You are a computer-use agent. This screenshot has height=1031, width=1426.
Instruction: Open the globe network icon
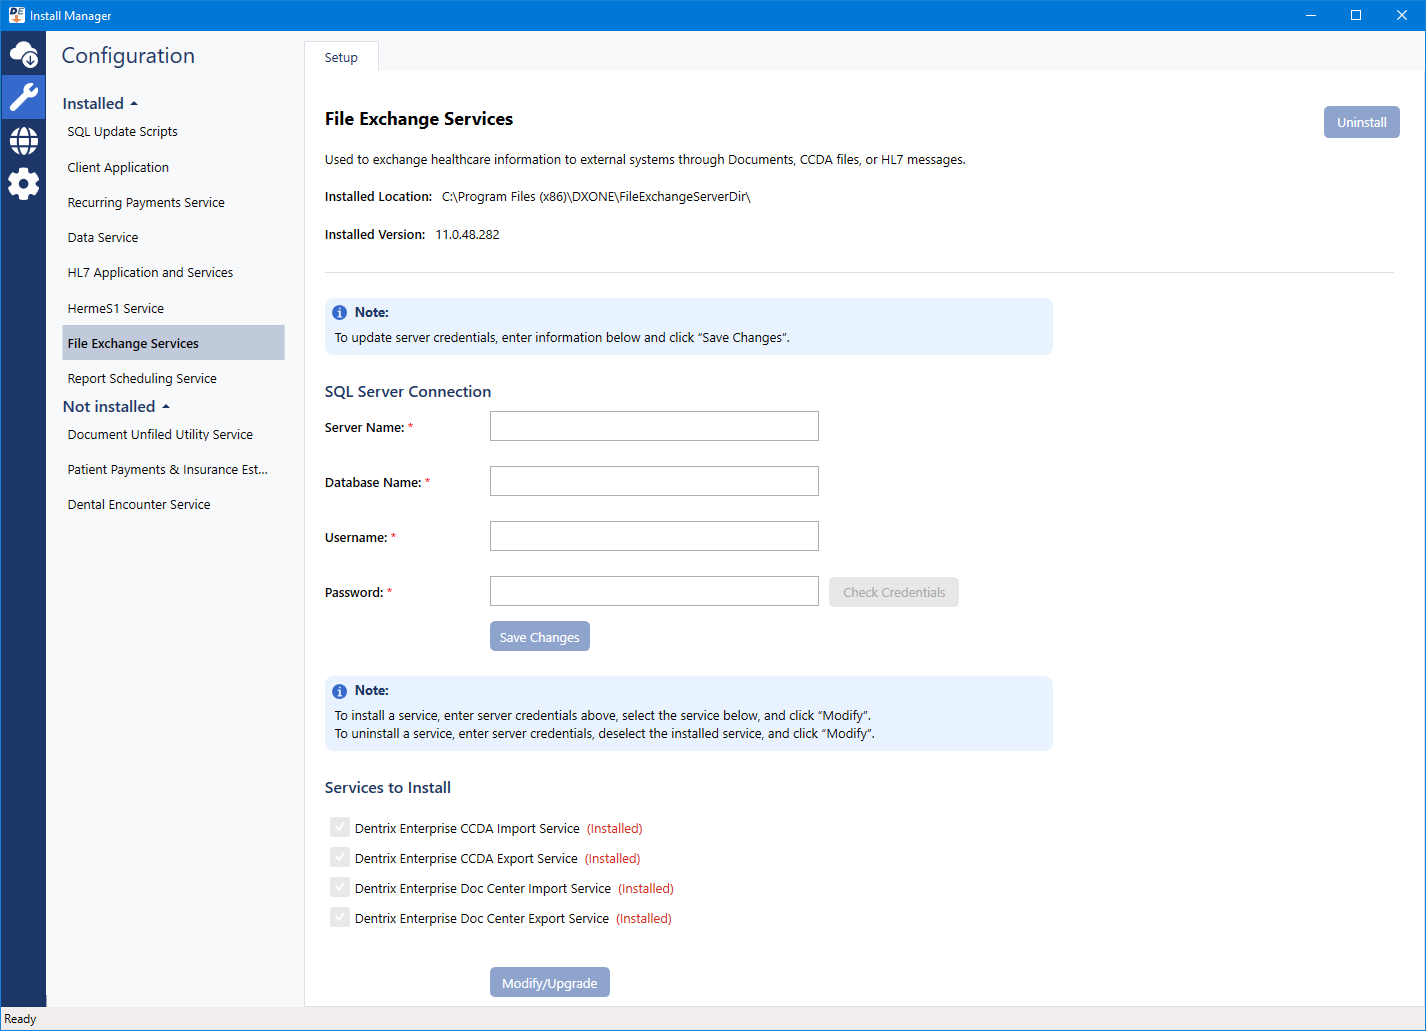click(x=24, y=141)
